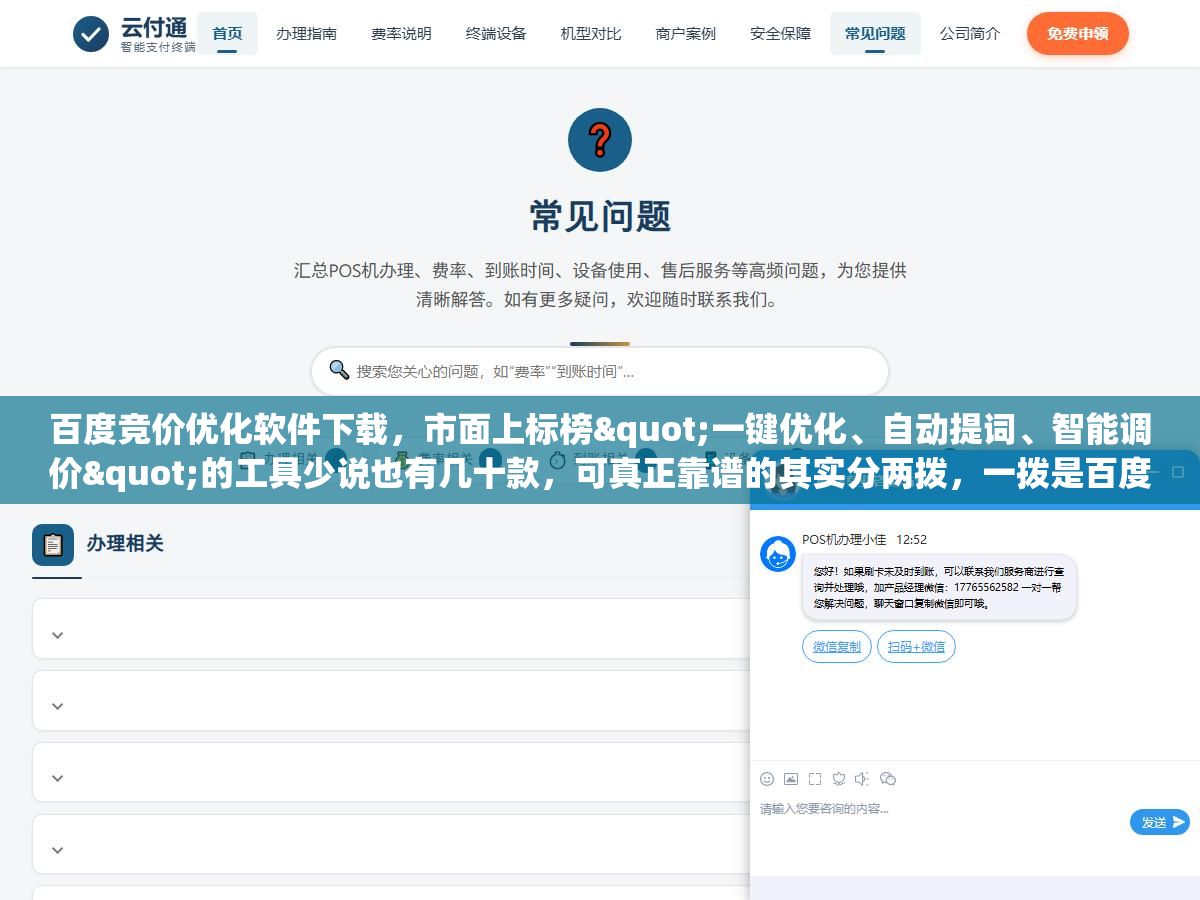Viewport: 1200px width, 900px height.
Task: Open the emoji picker in chat toolbar
Action: (767, 779)
